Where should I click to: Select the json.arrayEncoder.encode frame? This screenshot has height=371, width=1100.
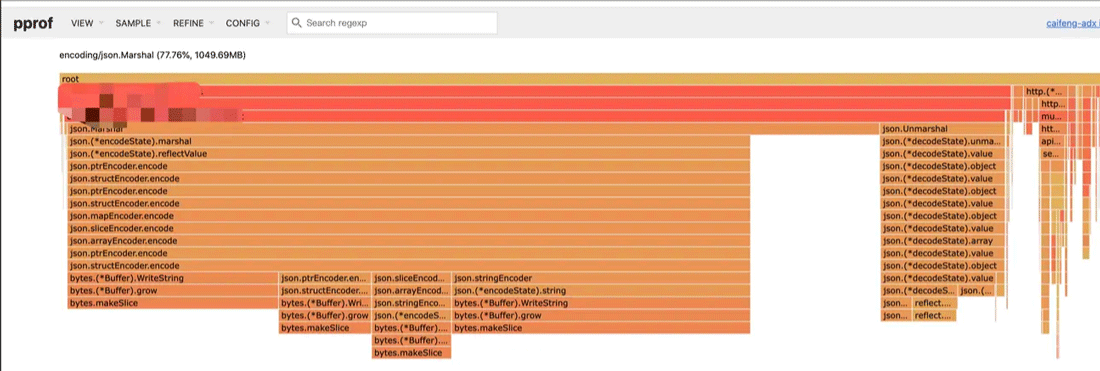pos(409,241)
